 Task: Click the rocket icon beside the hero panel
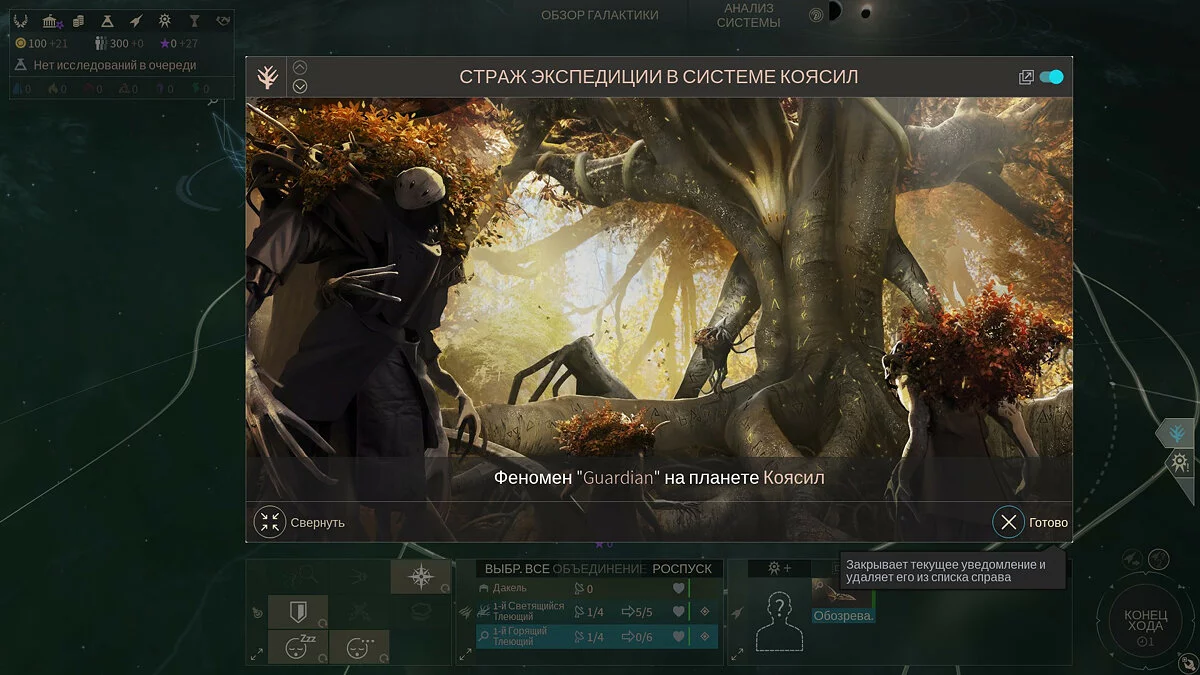click(x=738, y=612)
